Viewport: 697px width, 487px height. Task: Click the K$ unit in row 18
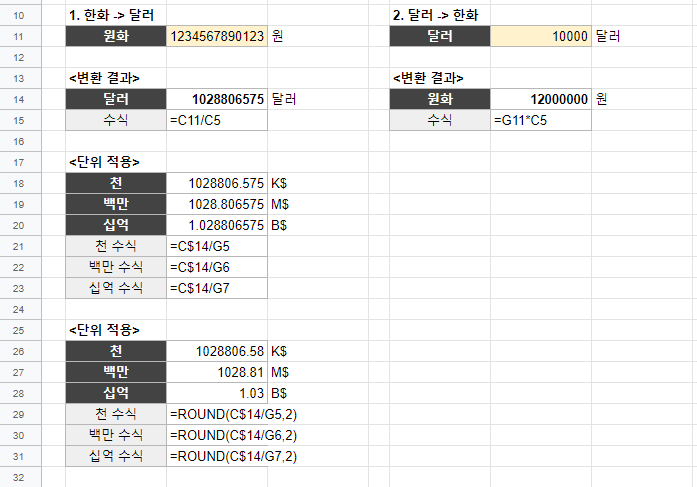[x=279, y=184]
